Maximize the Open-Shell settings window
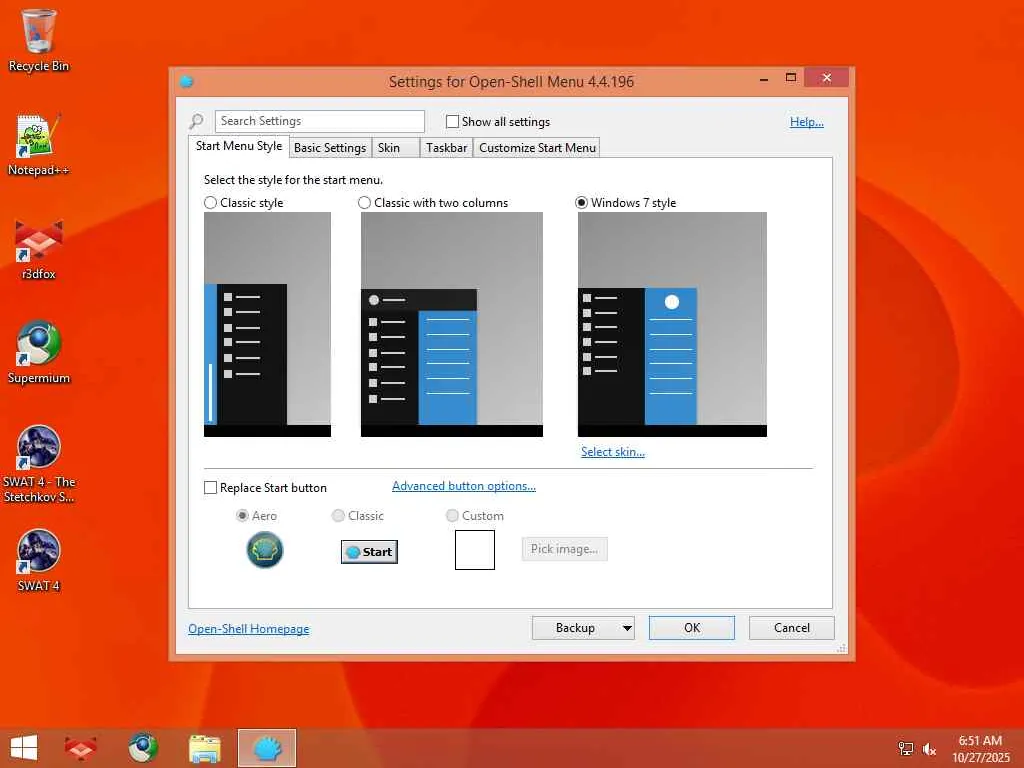This screenshot has height=768, width=1024. pos(790,78)
